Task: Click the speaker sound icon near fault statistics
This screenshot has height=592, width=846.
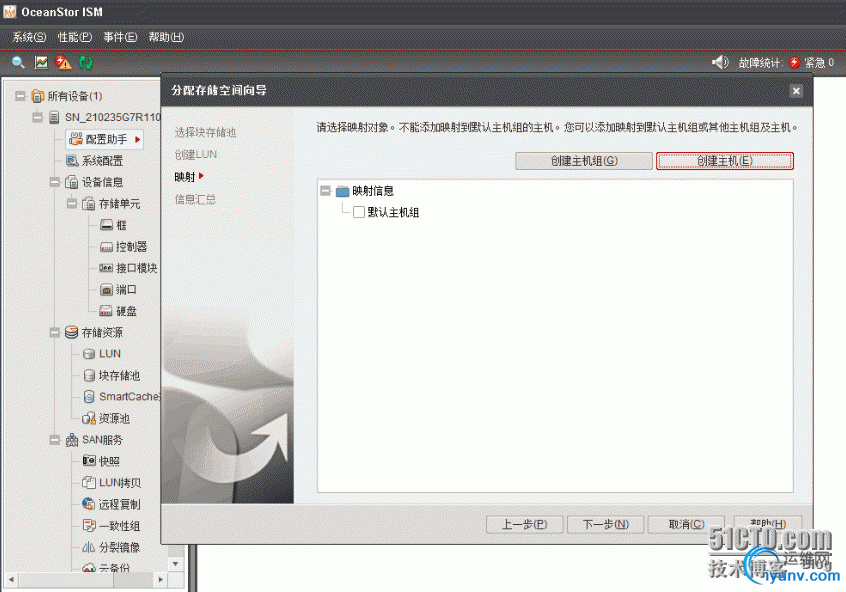Action: 719,61
